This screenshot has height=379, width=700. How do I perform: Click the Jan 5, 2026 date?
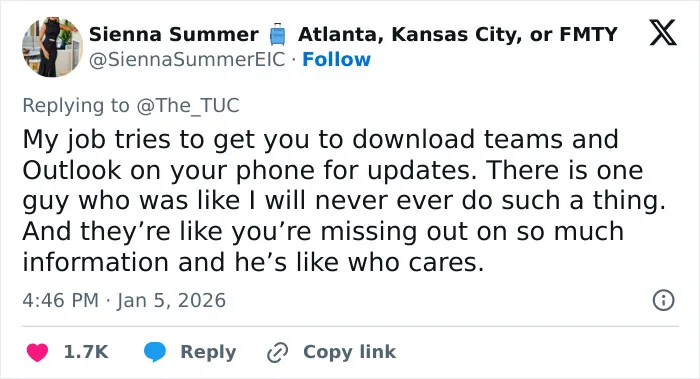pos(171,300)
